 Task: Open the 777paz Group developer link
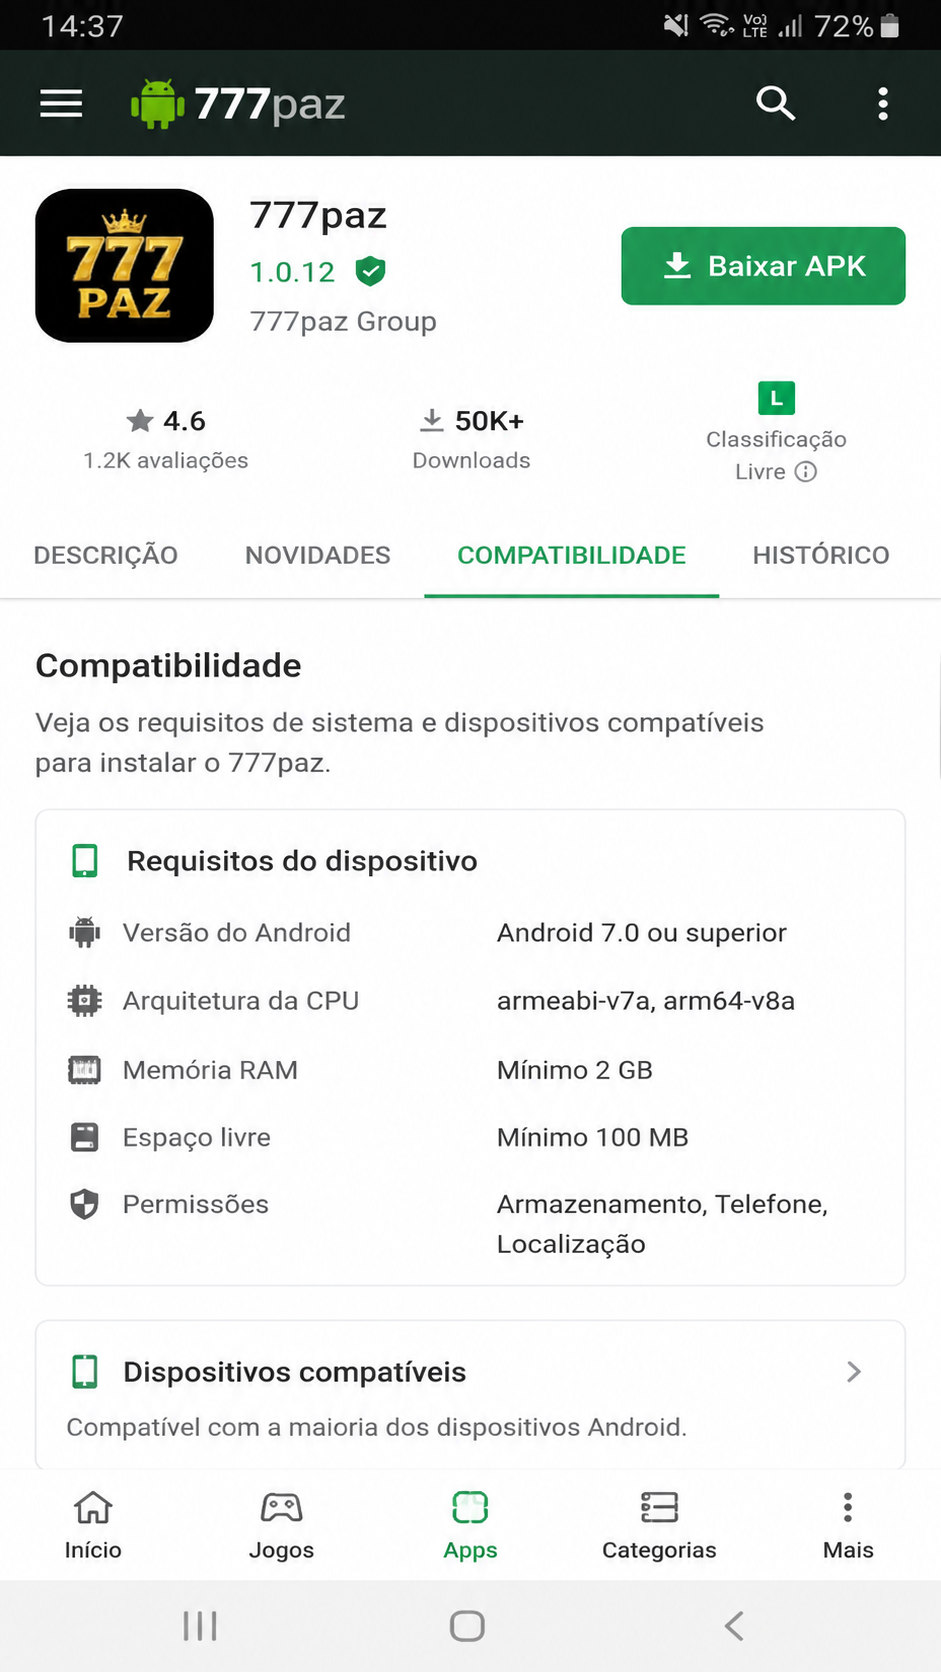(343, 321)
